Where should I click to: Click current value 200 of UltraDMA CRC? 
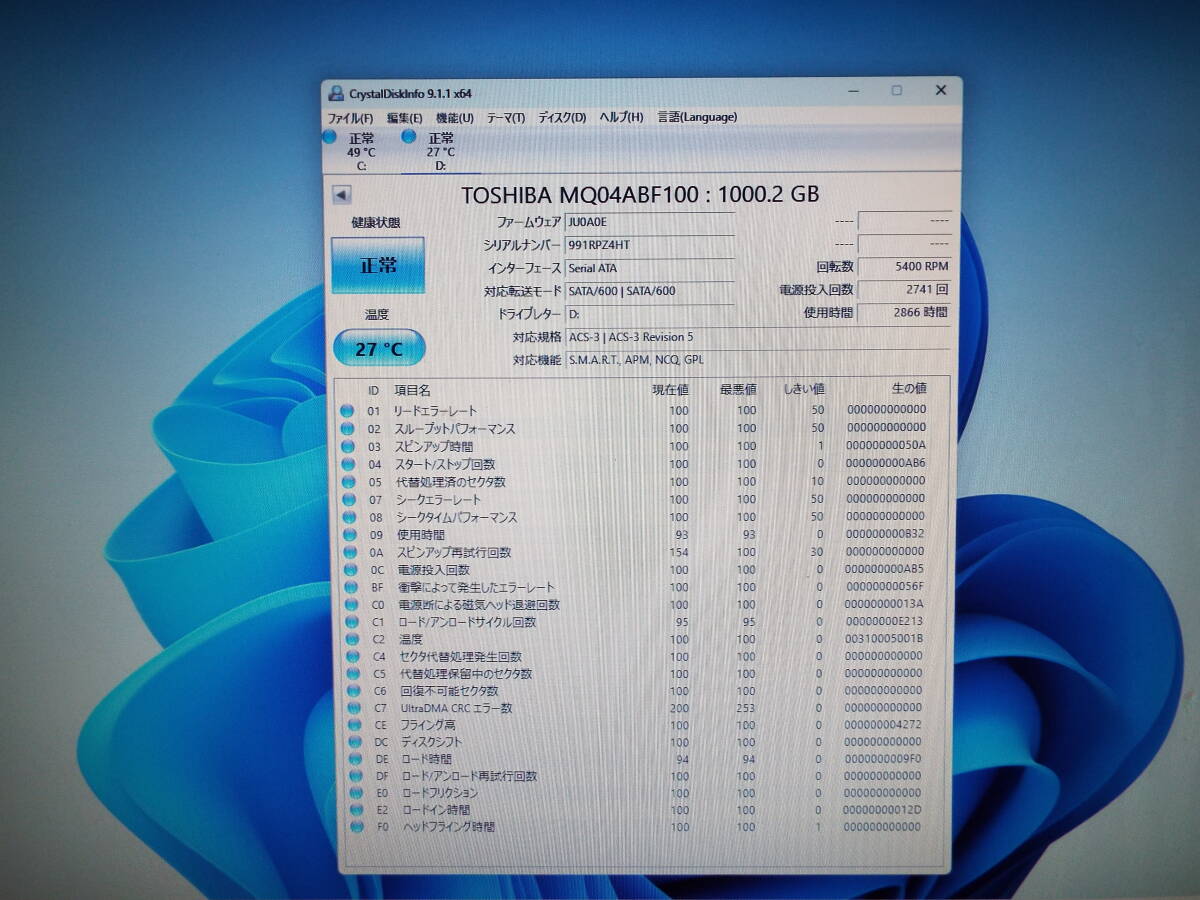(x=679, y=708)
